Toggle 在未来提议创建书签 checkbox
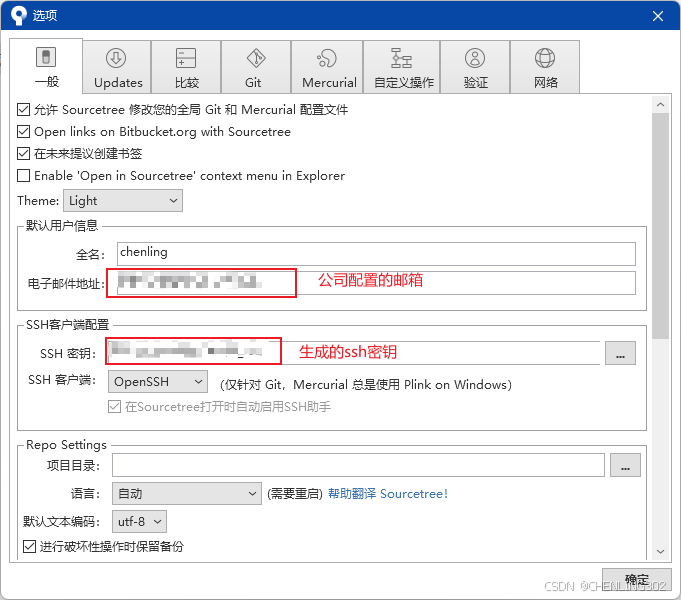This screenshot has height=600, width=681. point(23,153)
